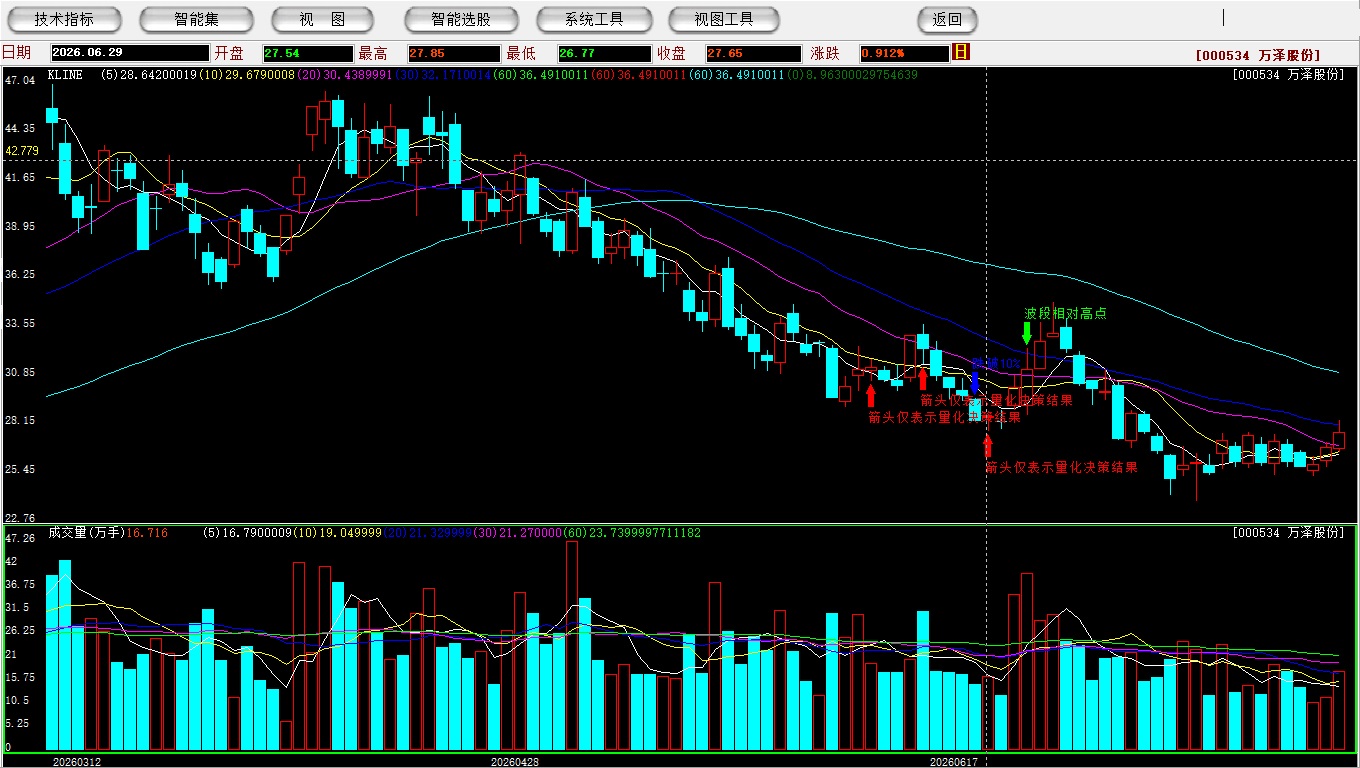Screen dimensions: 1360x768
Task: Click the 20260312 date marker
Action: click(x=76, y=761)
